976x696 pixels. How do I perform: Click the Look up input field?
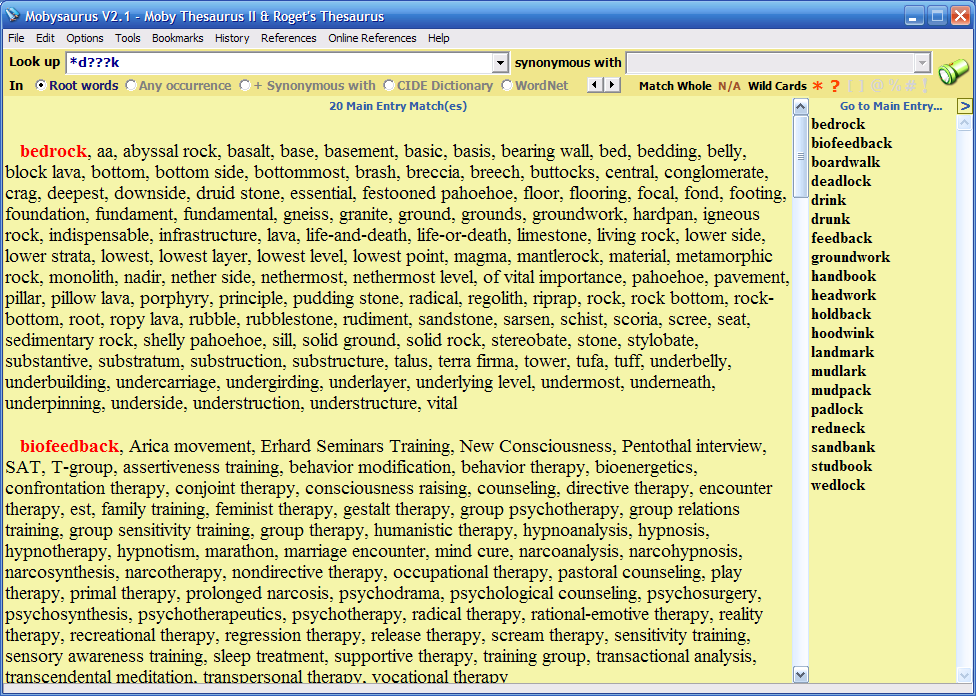click(x=279, y=63)
